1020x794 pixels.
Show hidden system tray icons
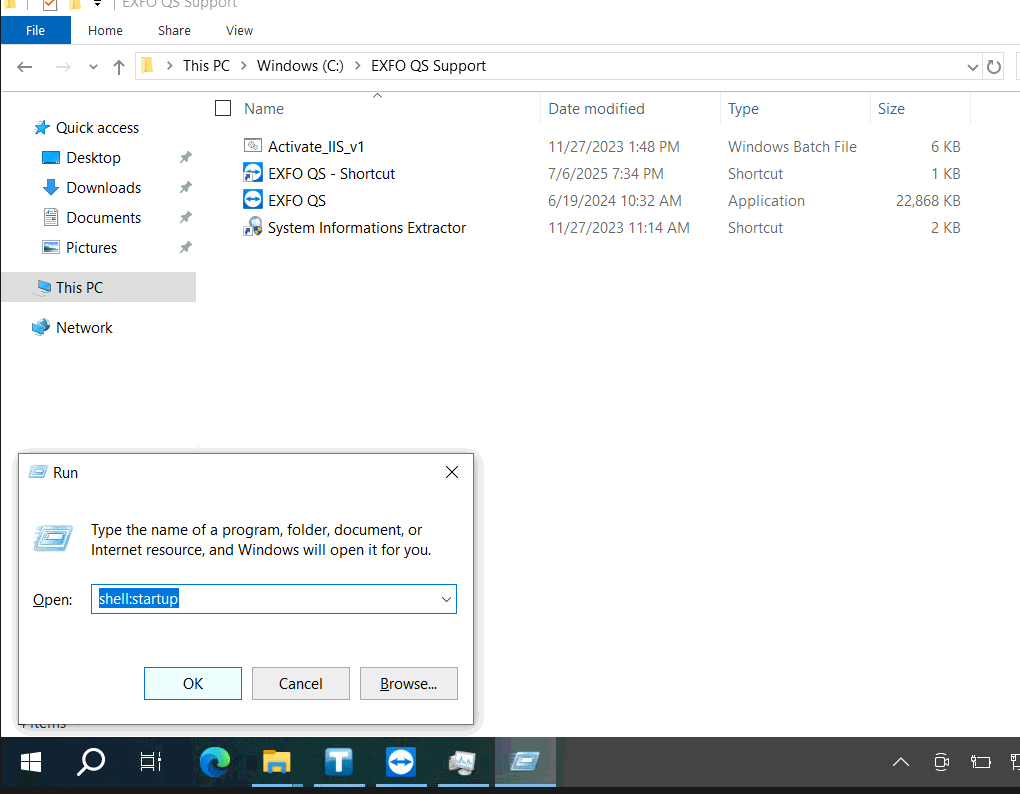tap(901, 762)
